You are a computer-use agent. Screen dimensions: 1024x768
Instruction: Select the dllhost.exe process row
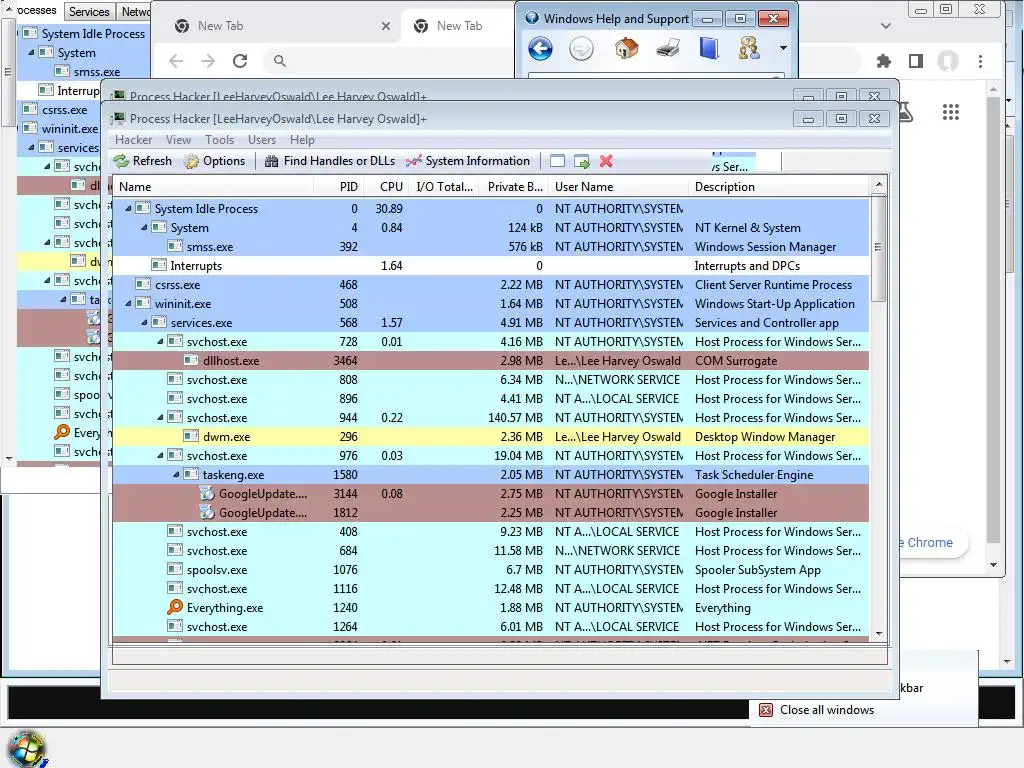tap(490, 360)
